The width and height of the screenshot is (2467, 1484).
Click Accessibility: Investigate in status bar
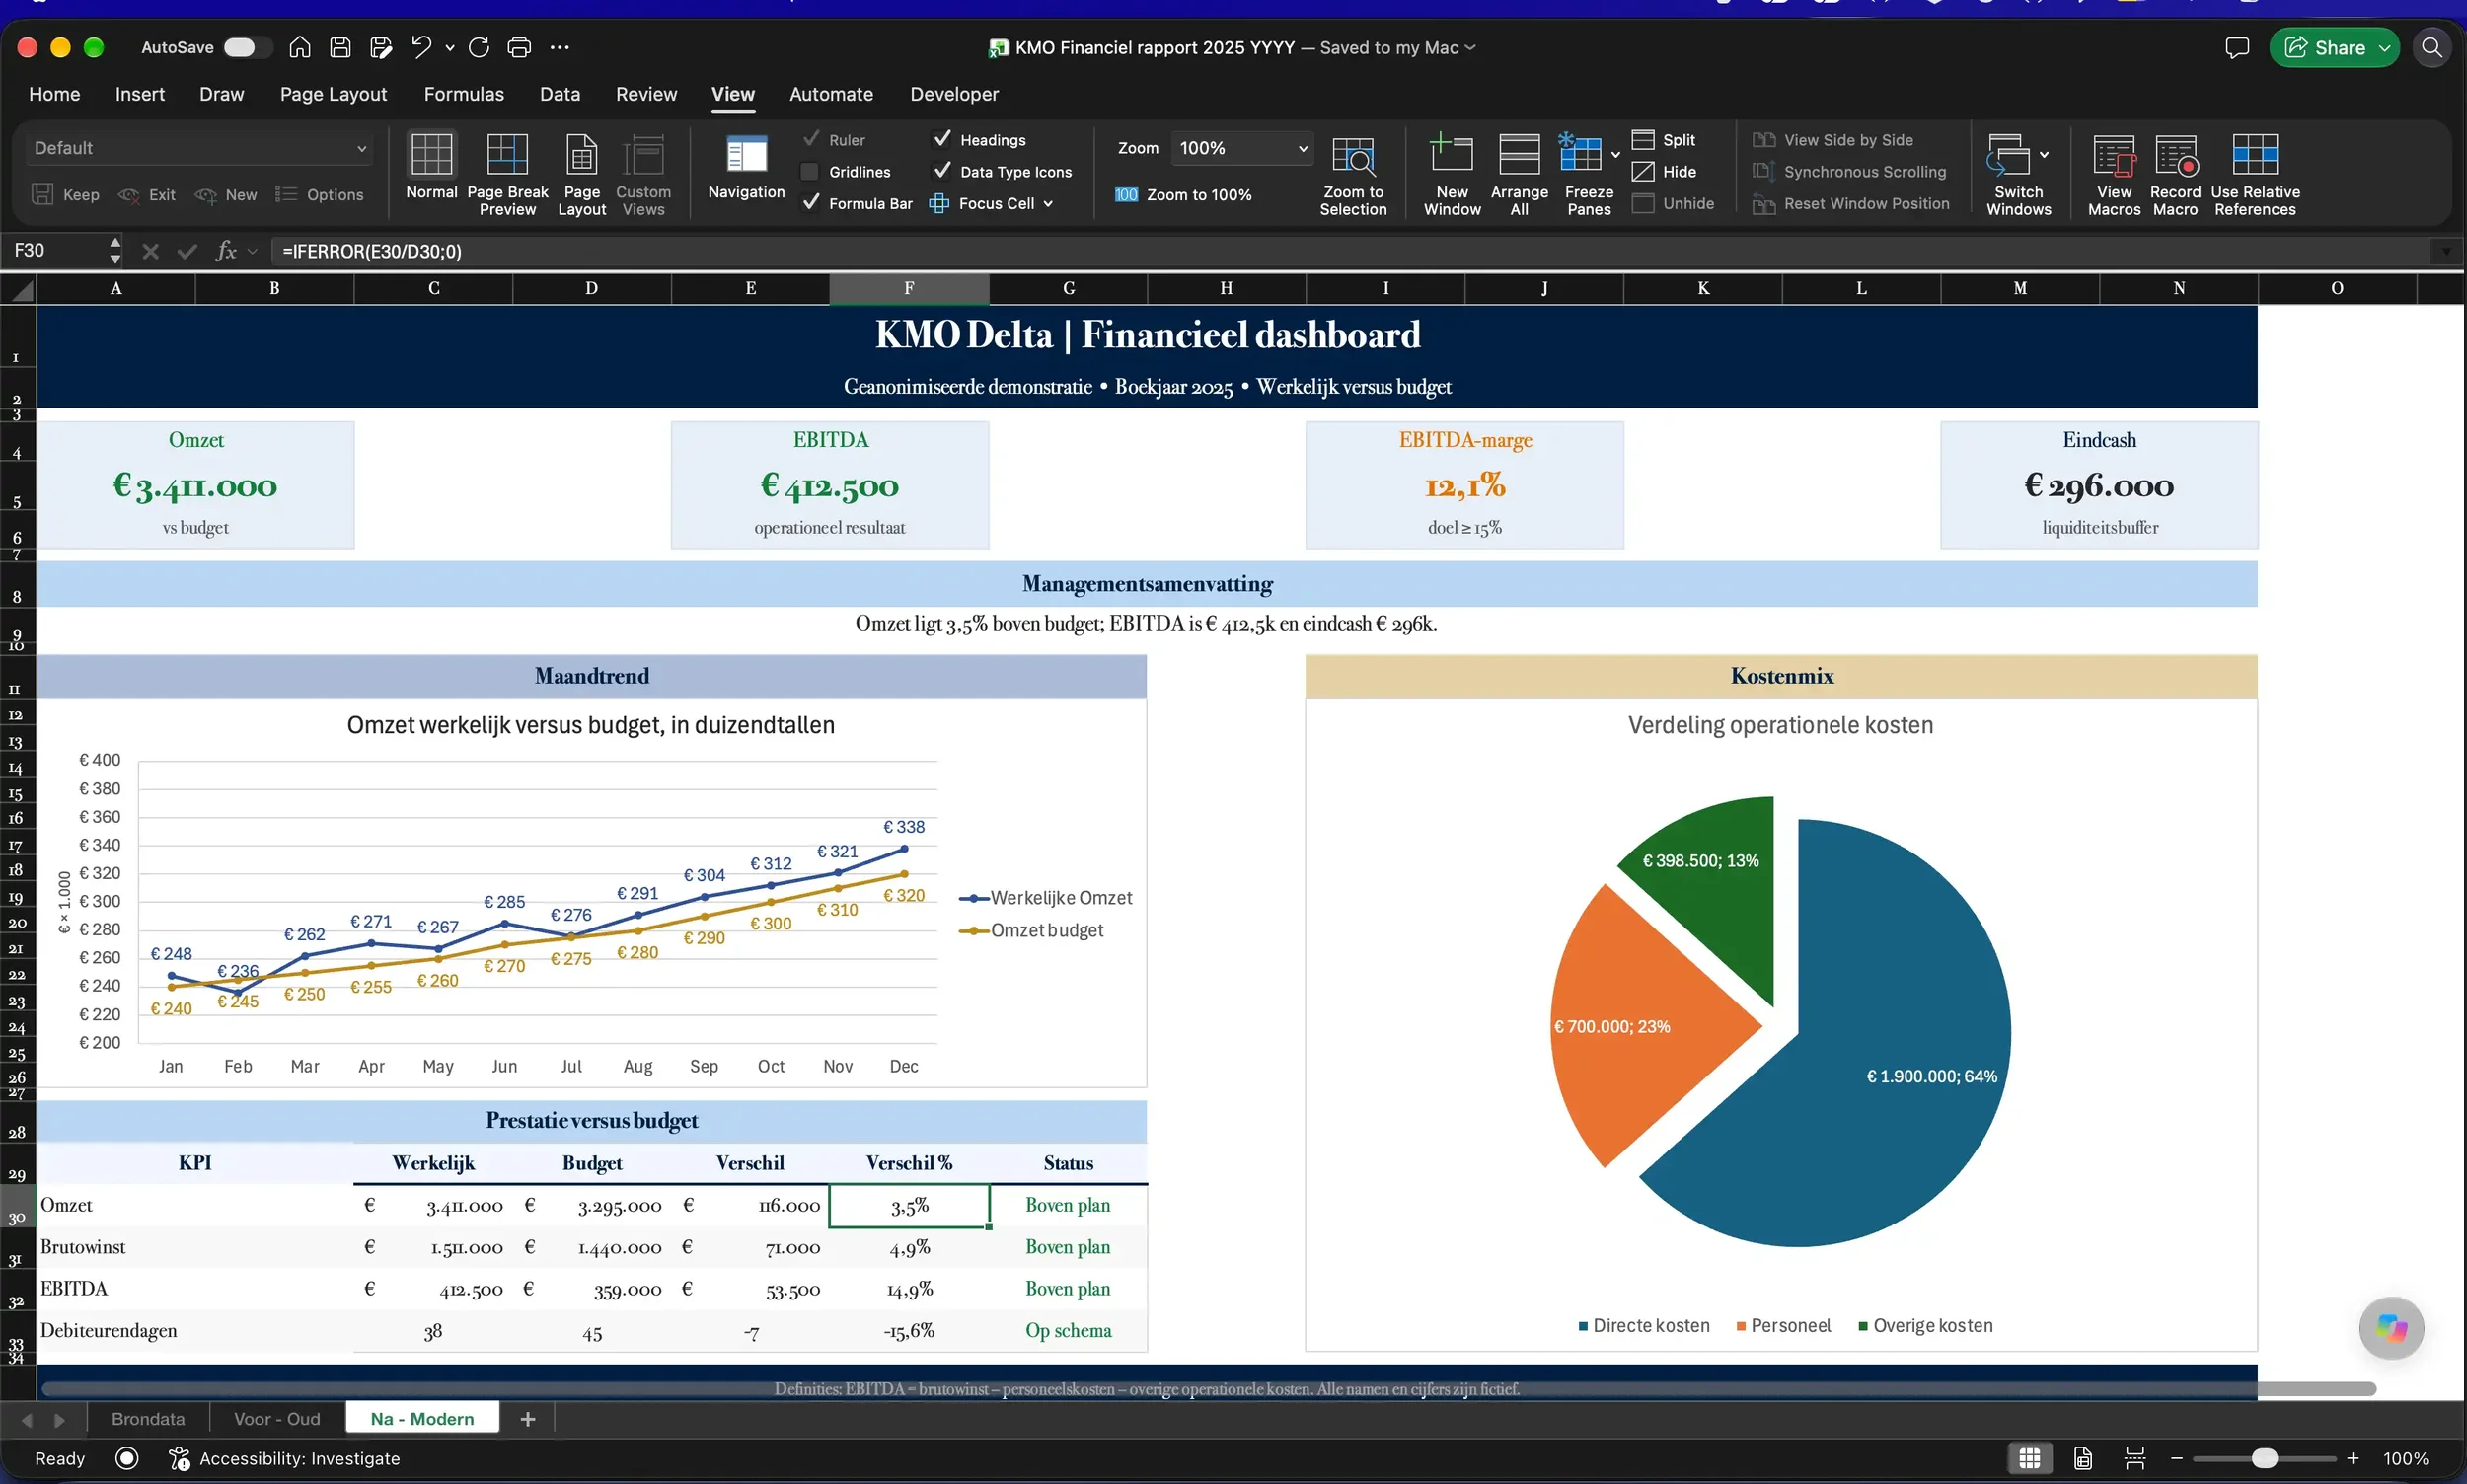coord(285,1459)
